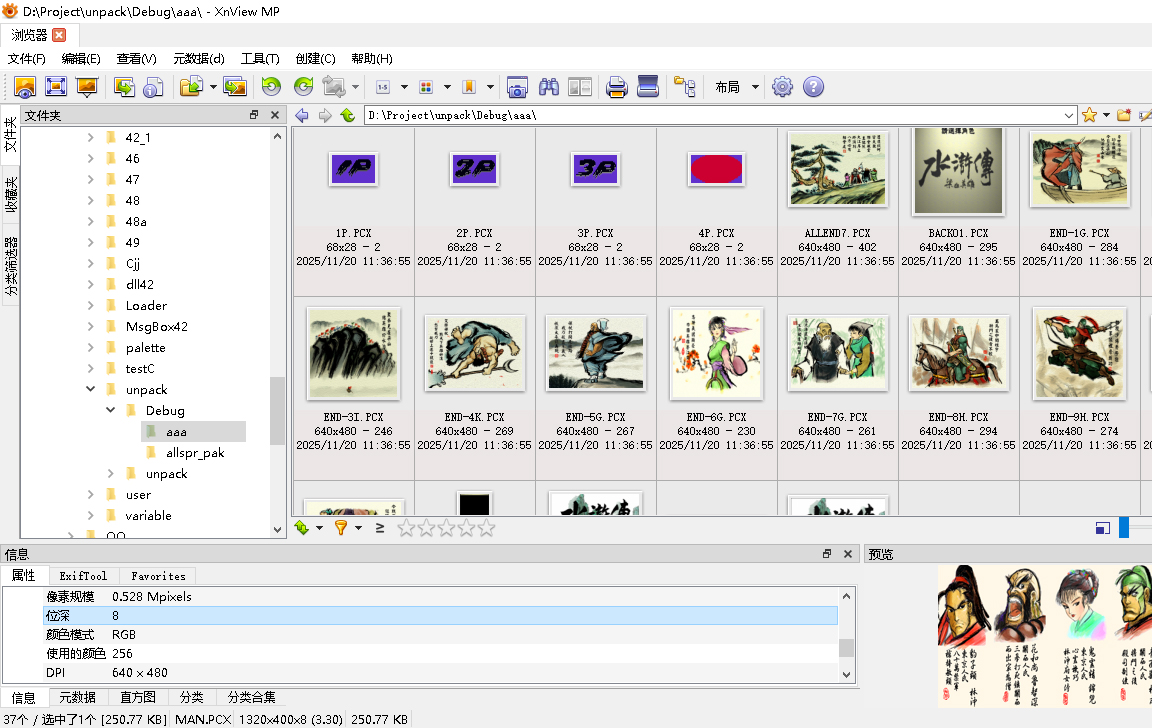Select the MsgBox42 folder
This screenshot has width=1152, height=728.
point(156,326)
